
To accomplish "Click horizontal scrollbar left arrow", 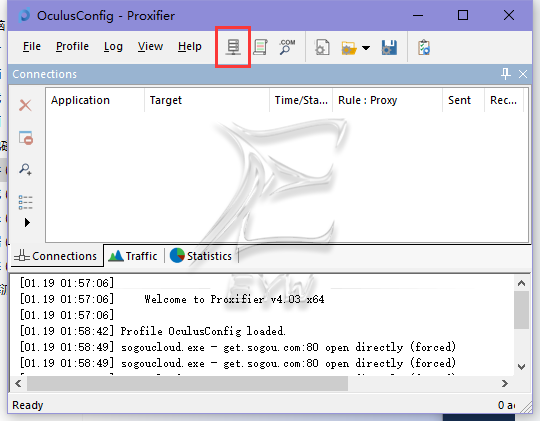I will tap(18, 383).
